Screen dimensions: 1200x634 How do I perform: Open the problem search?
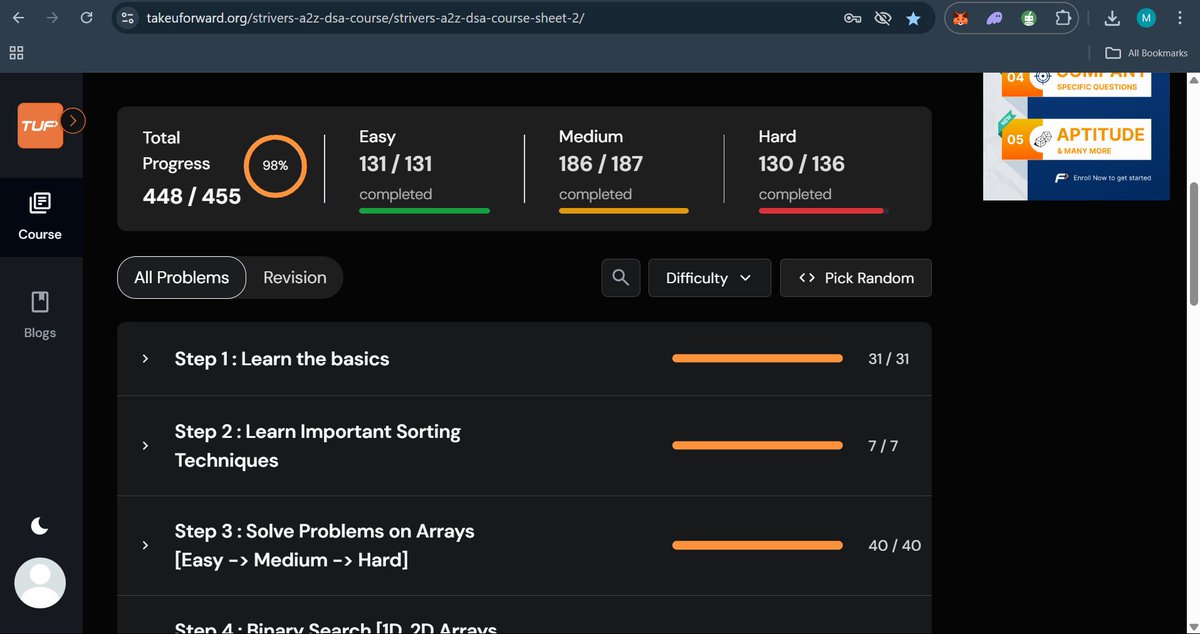(x=620, y=278)
